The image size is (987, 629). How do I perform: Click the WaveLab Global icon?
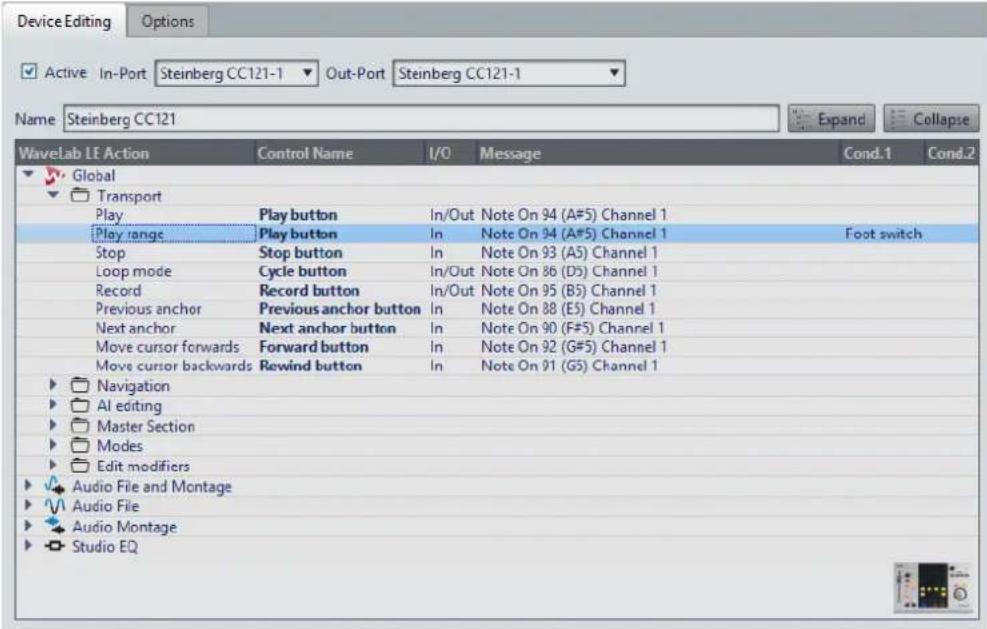pyautogui.click(x=54, y=175)
